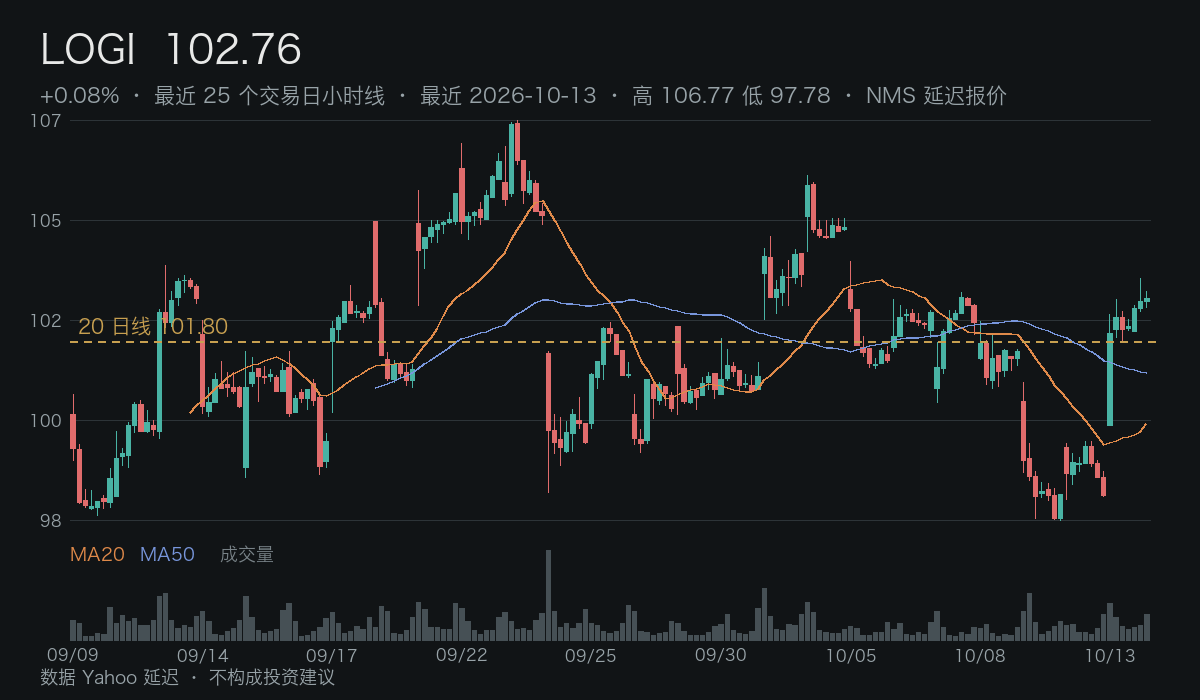Click the +0.08% change value
The width and height of the screenshot is (1200, 700).
80,96
